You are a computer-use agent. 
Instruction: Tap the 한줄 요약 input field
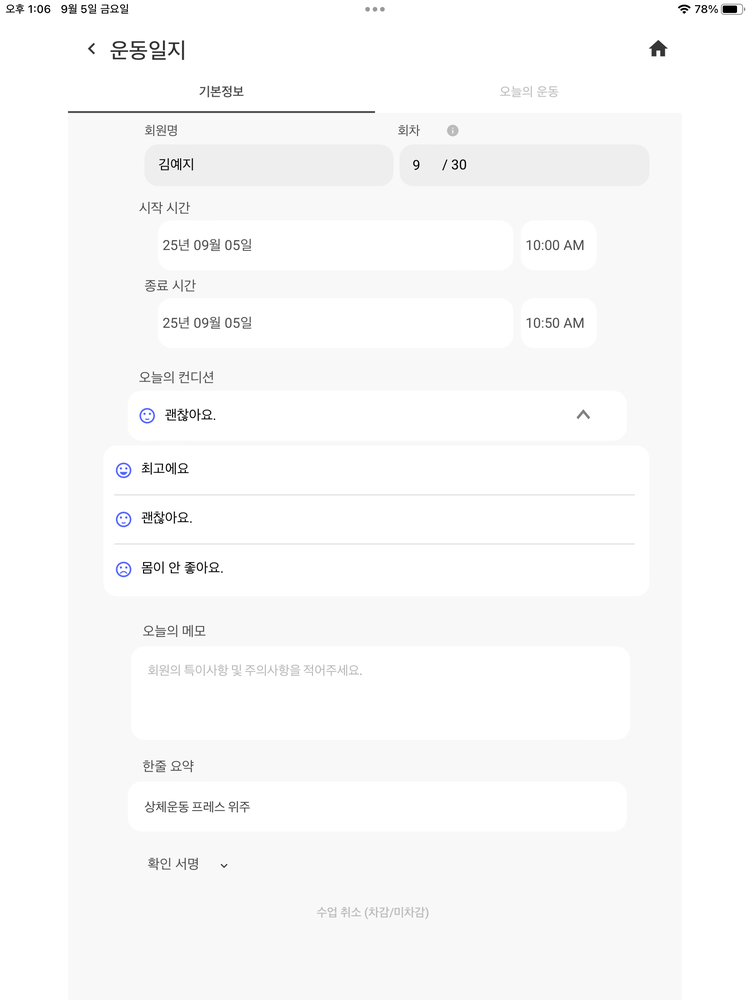tap(377, 807)
